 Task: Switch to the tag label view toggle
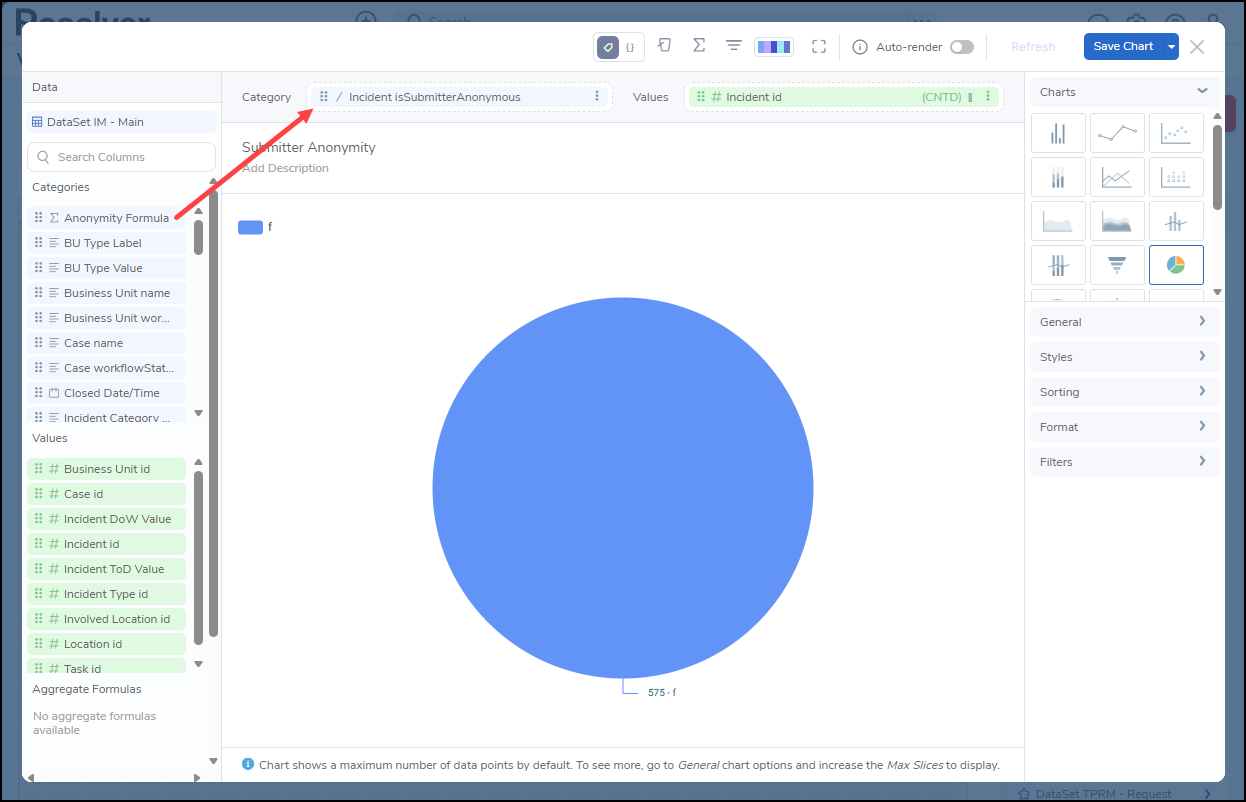click(x=608, y=47)
